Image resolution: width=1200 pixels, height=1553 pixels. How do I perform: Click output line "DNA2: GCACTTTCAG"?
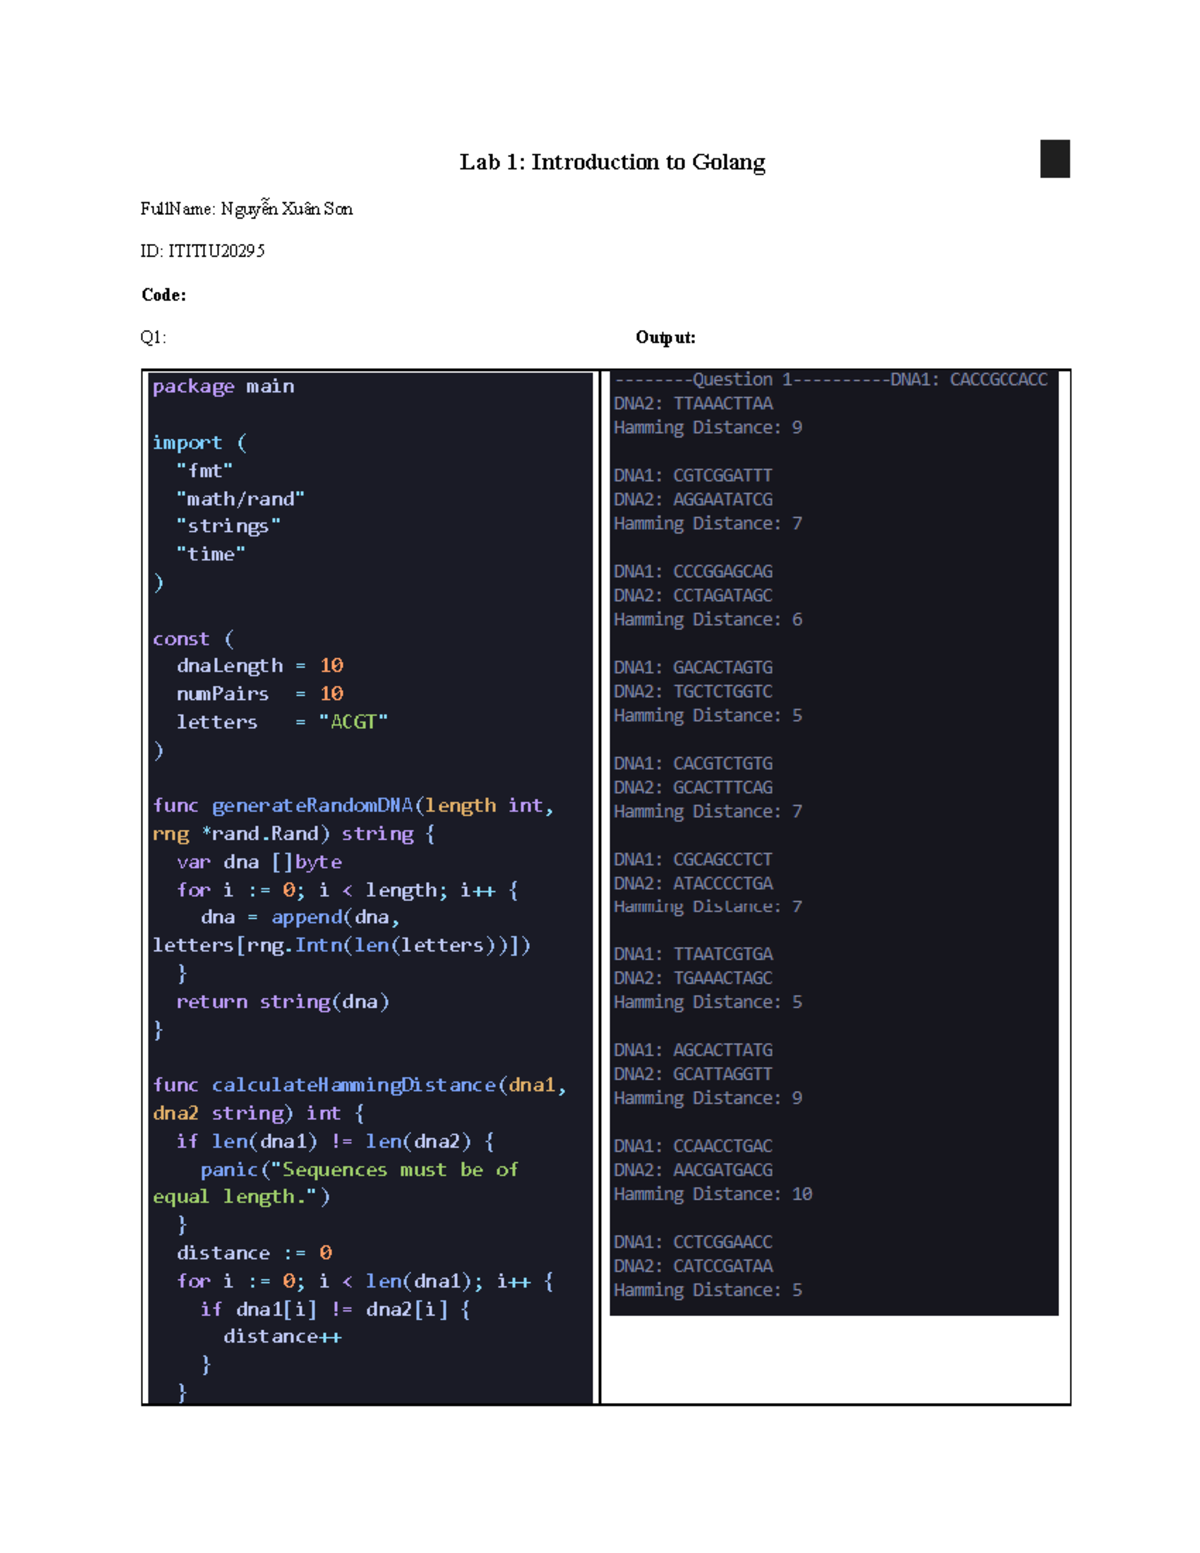[693, 788]
